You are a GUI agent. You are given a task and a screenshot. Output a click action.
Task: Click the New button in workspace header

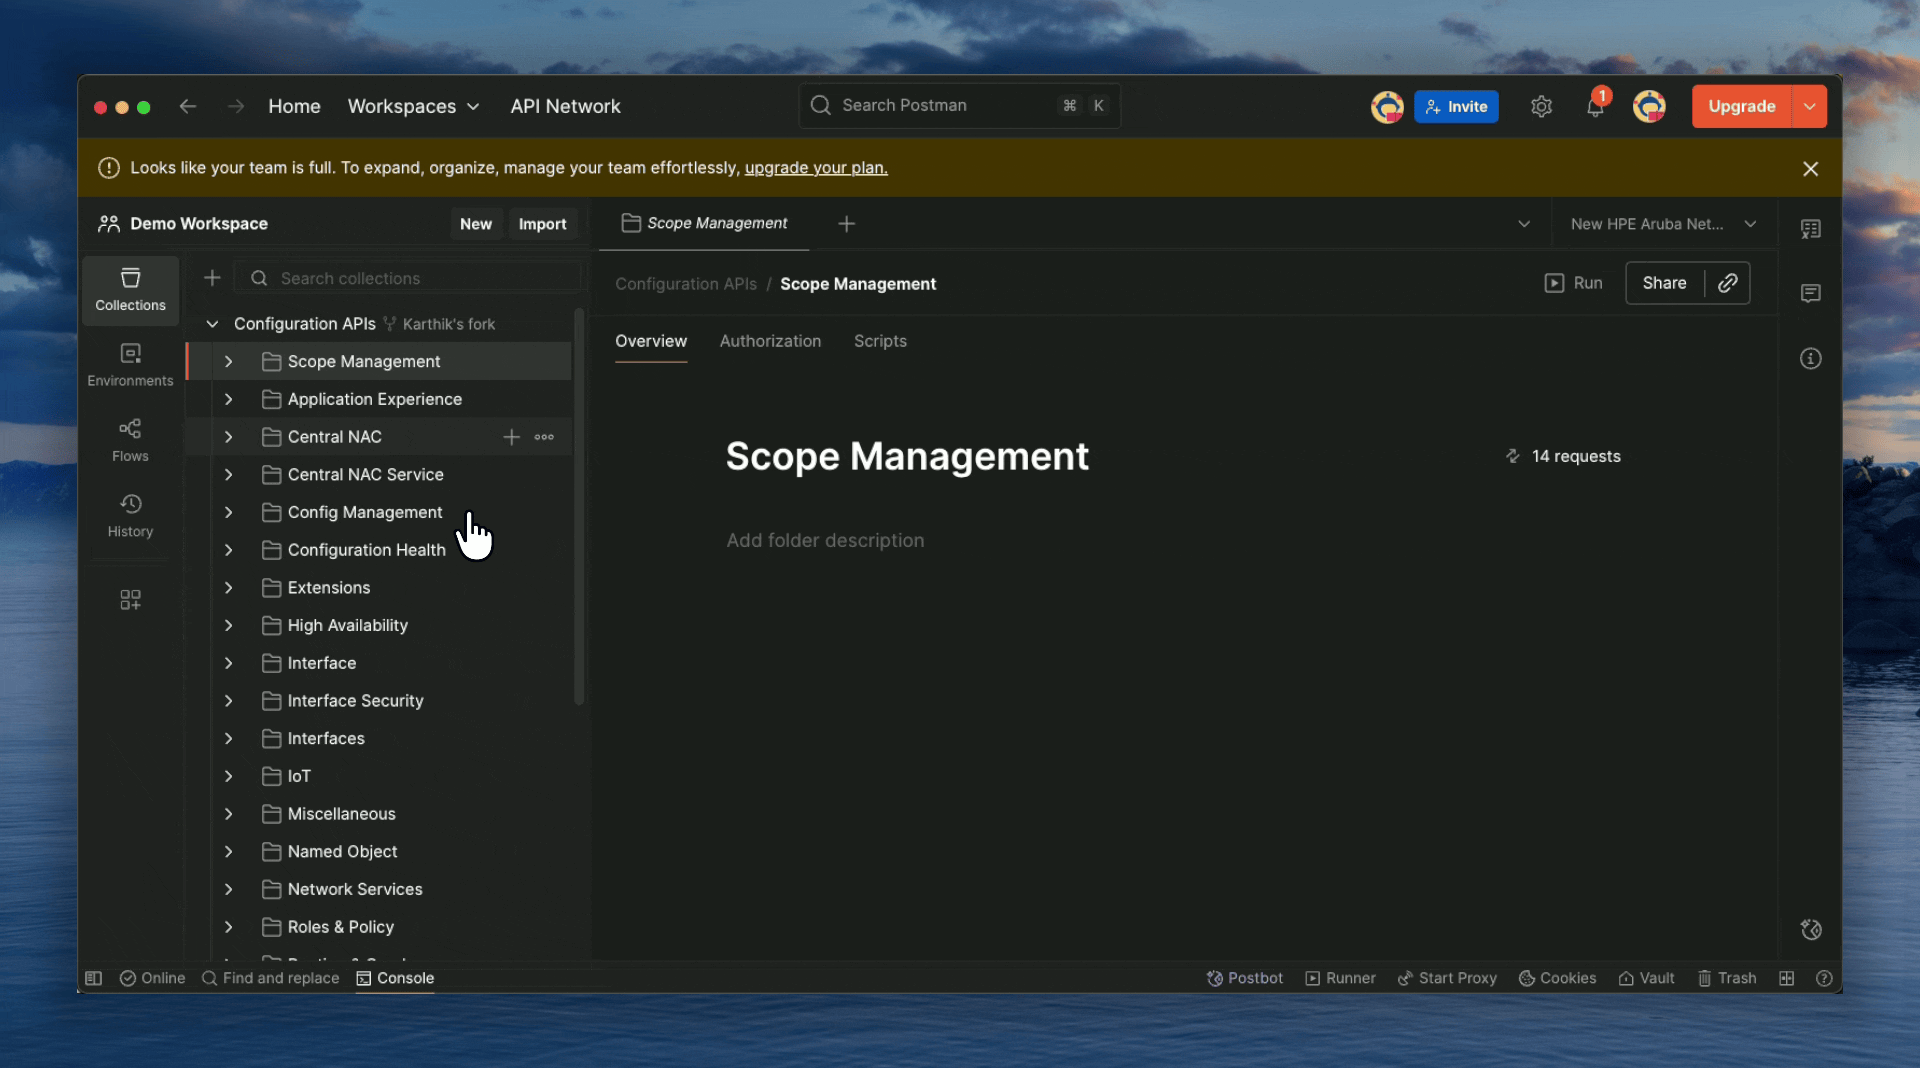(476, 224)
